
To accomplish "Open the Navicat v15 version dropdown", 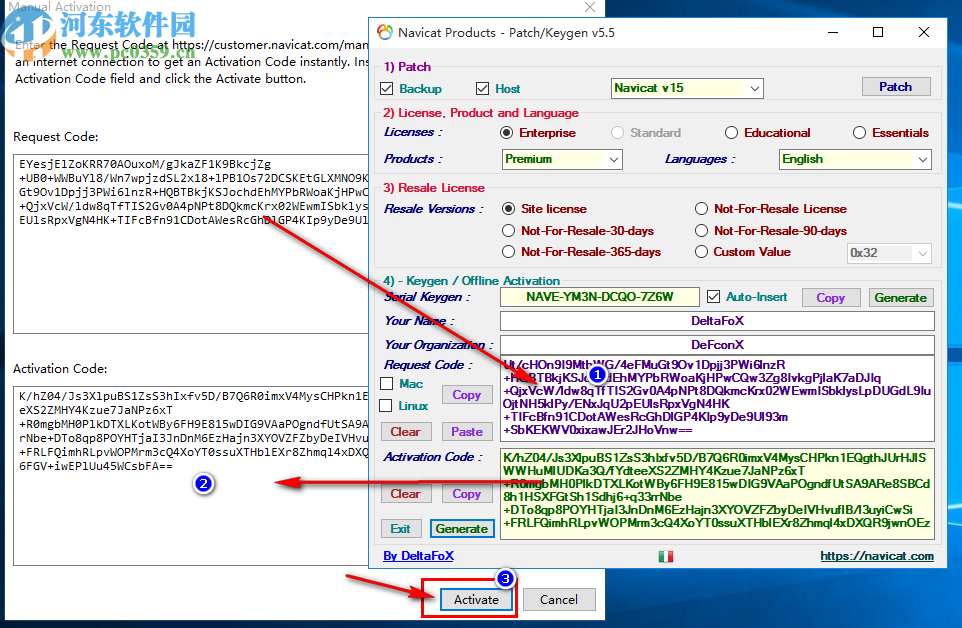I will 687,88.
